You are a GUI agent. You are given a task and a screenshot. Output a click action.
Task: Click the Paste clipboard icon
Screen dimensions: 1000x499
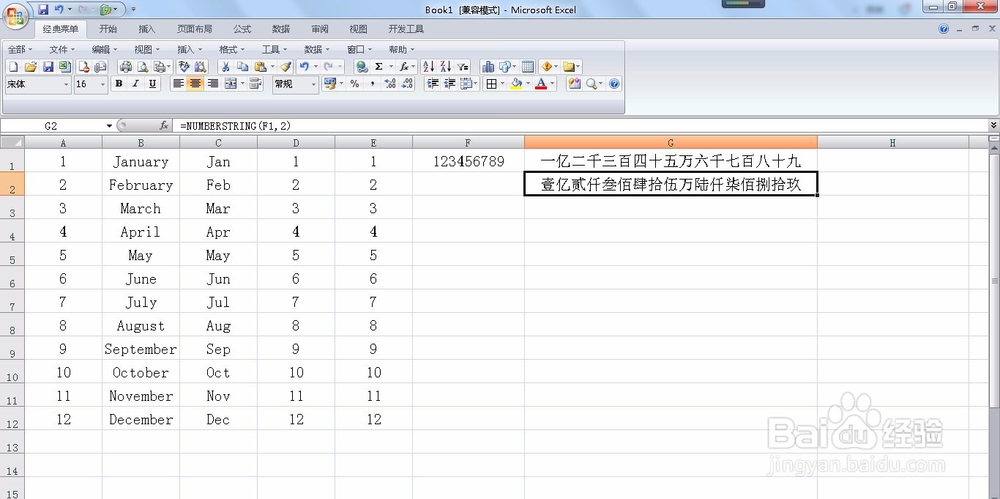pos(260,66)
